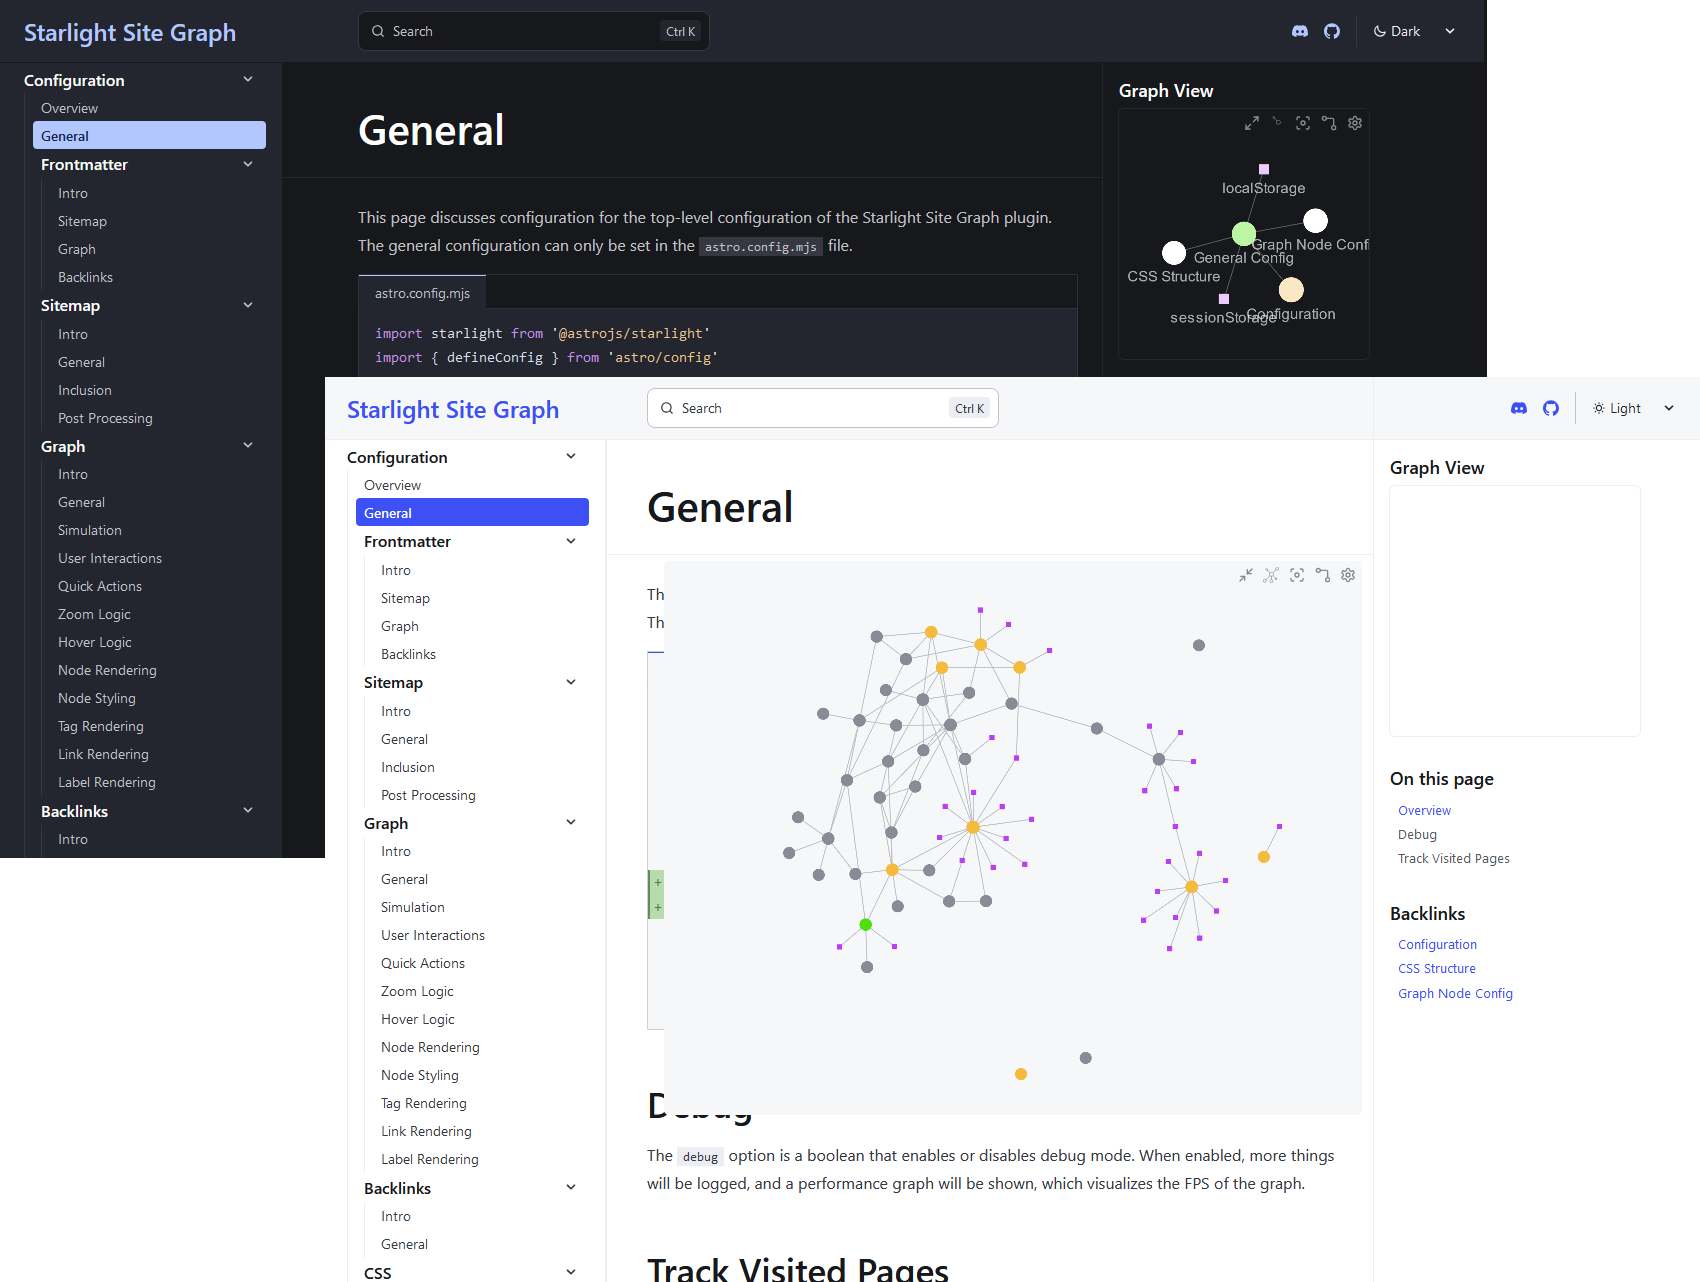
Task: Expand graph to fullscreen in dark Graph View
Action: click(1251, 123)
